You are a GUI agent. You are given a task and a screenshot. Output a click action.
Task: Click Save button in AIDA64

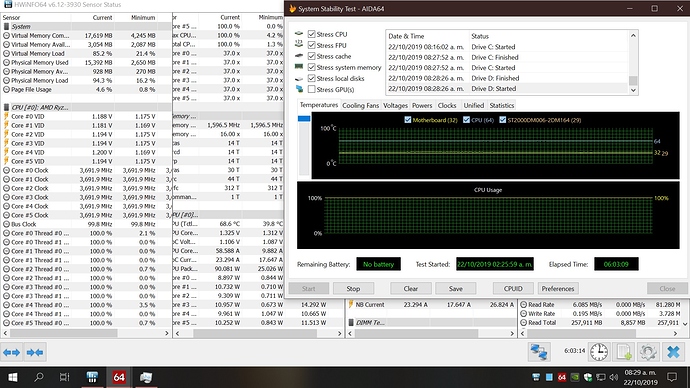coord(455,289)
